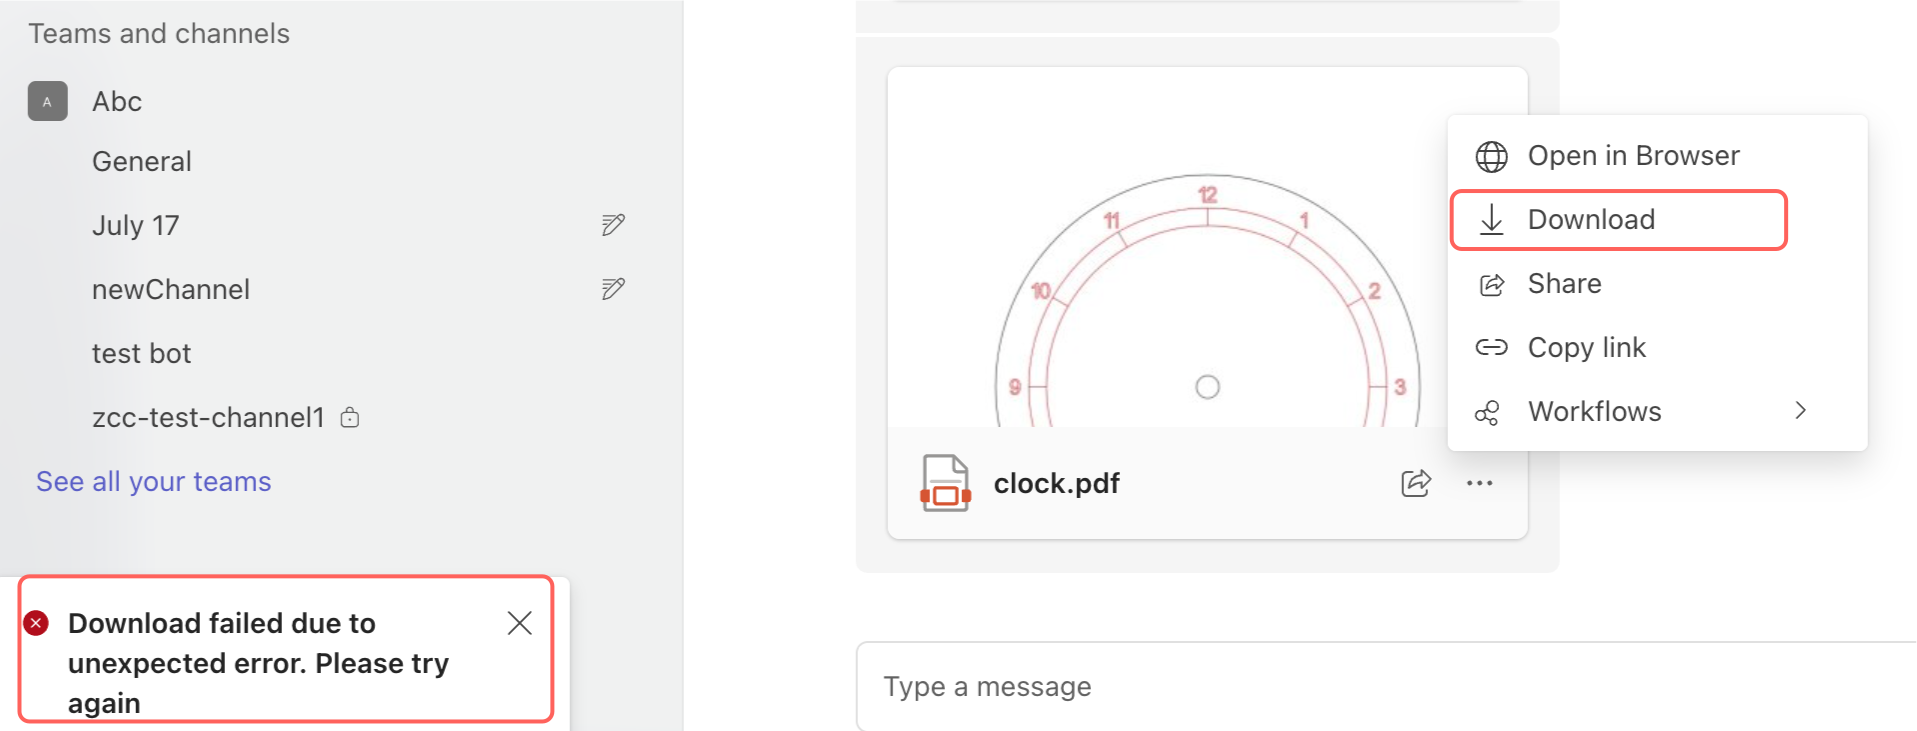Click the edit icon beside July 17
1917x731 pixels.
point(613,225)
